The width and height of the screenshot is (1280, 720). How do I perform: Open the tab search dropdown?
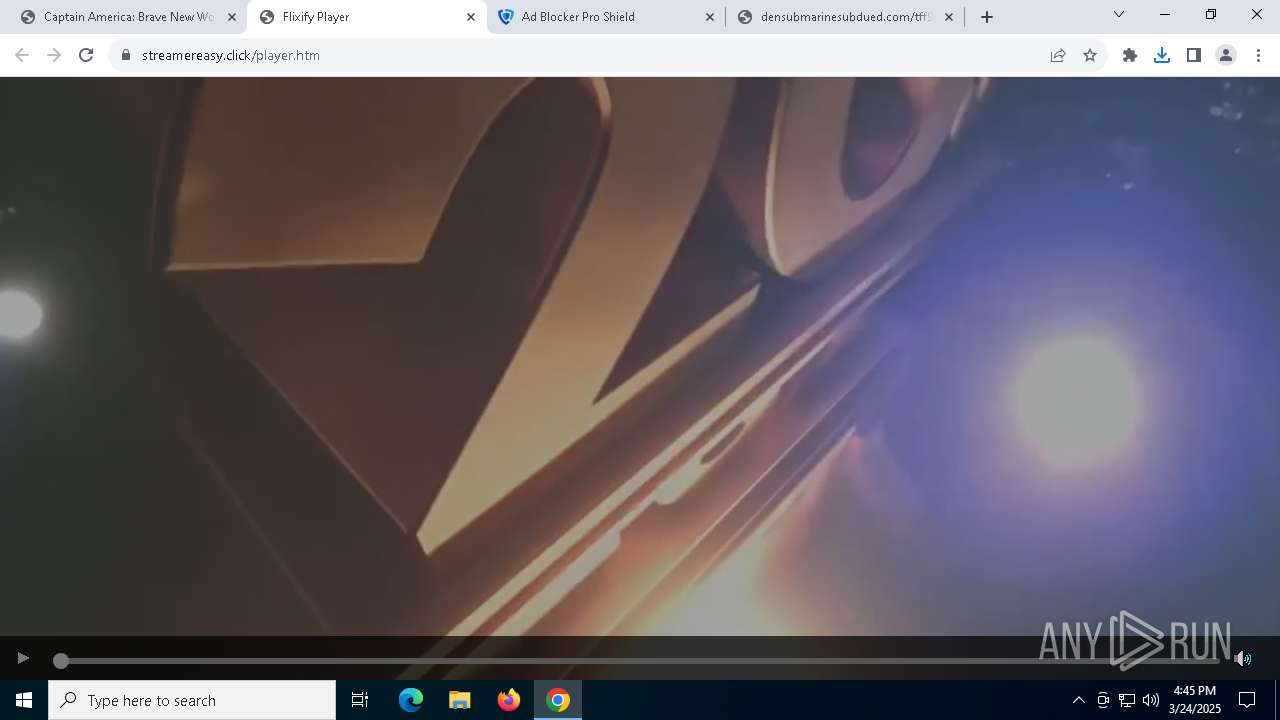(1119, 14)
